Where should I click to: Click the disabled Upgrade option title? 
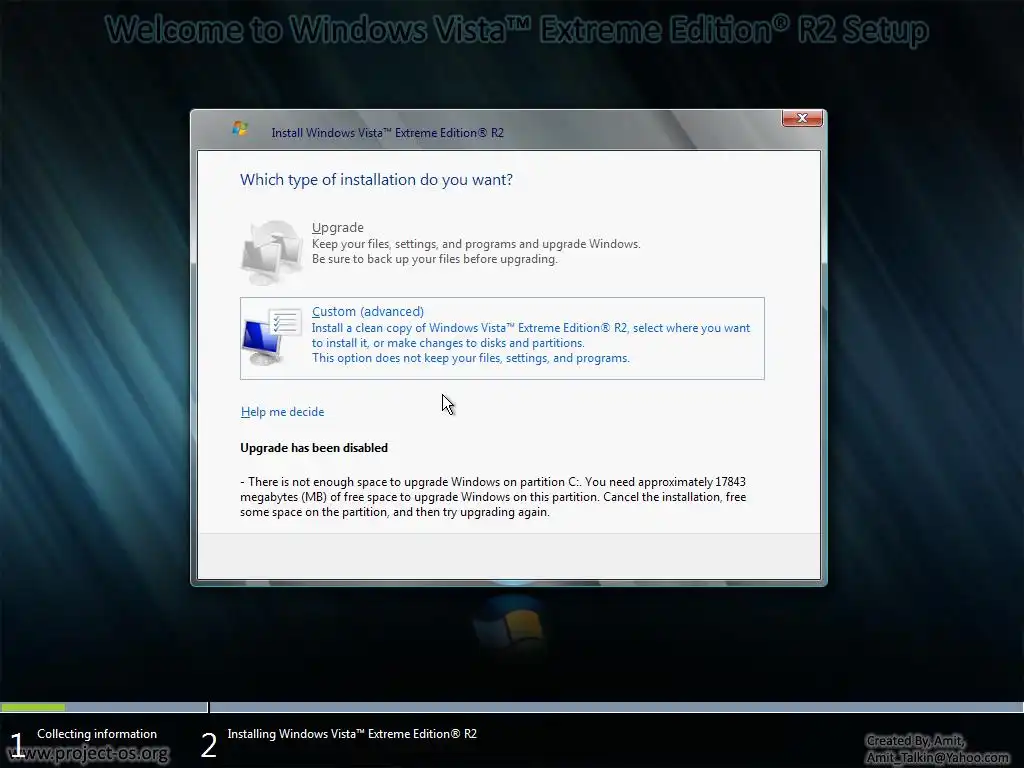[338, 227]
